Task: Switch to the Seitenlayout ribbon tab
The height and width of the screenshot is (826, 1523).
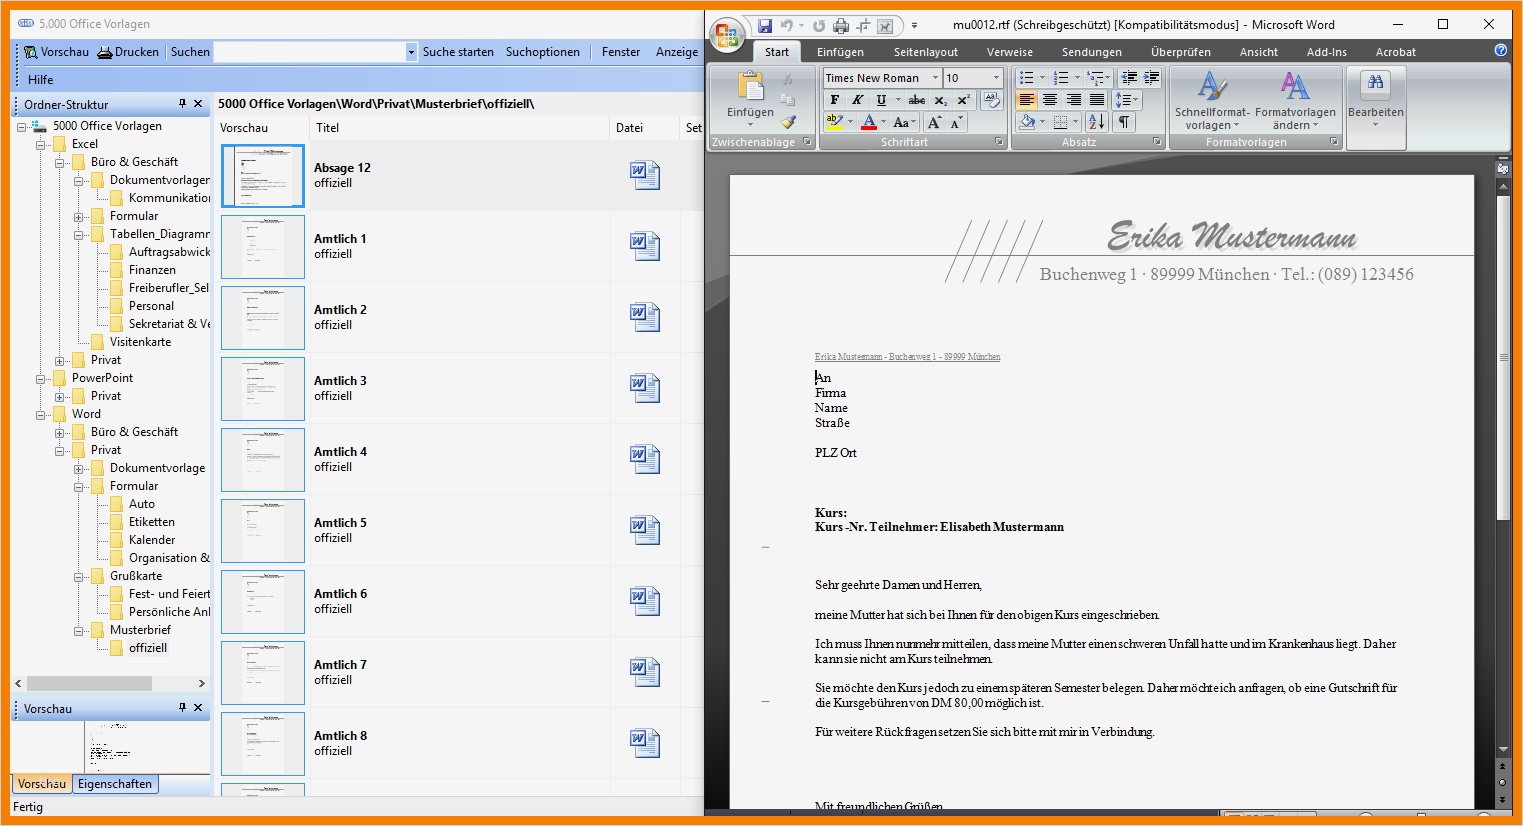Action: (x=925, y=52)
